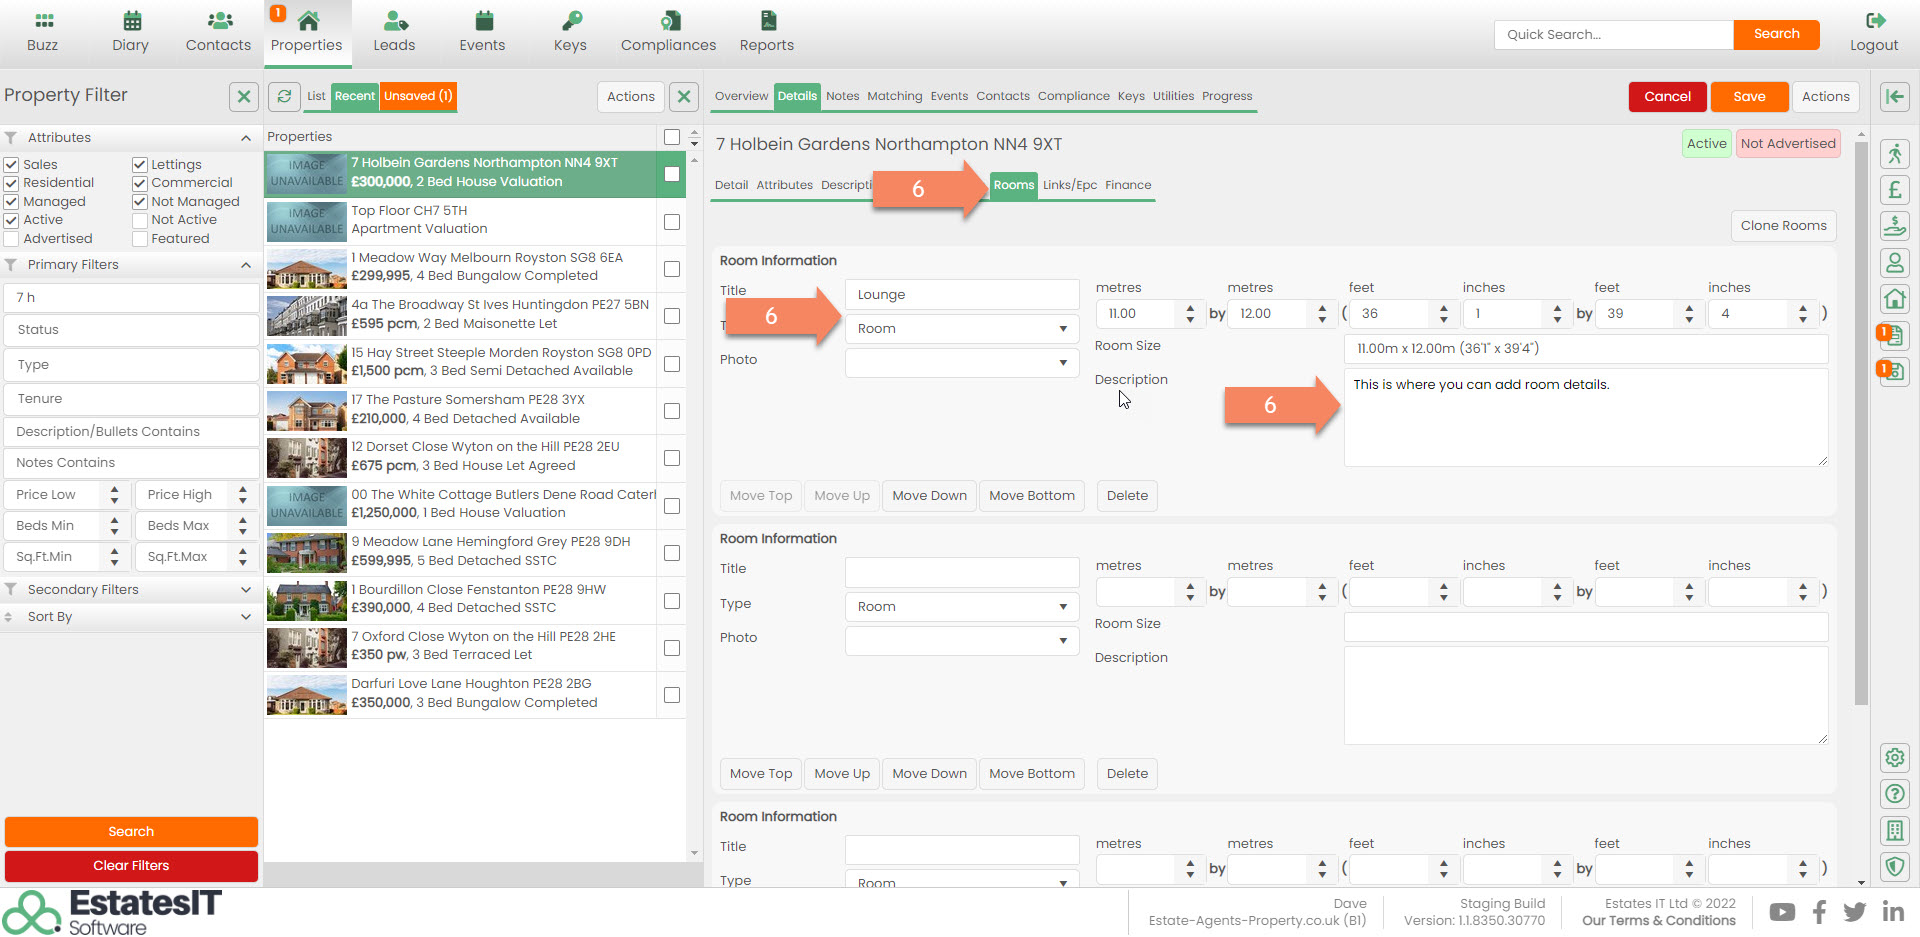Open the Keys section icon

pyautogui.click(x=570, y=21)
